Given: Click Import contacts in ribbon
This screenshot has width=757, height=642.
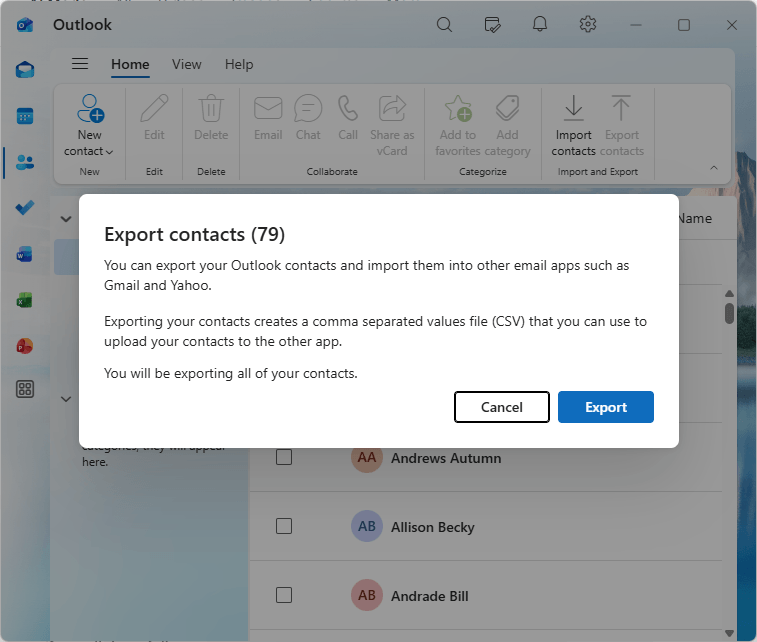Looking at the screenshot, I should click(x=574, y=126).
